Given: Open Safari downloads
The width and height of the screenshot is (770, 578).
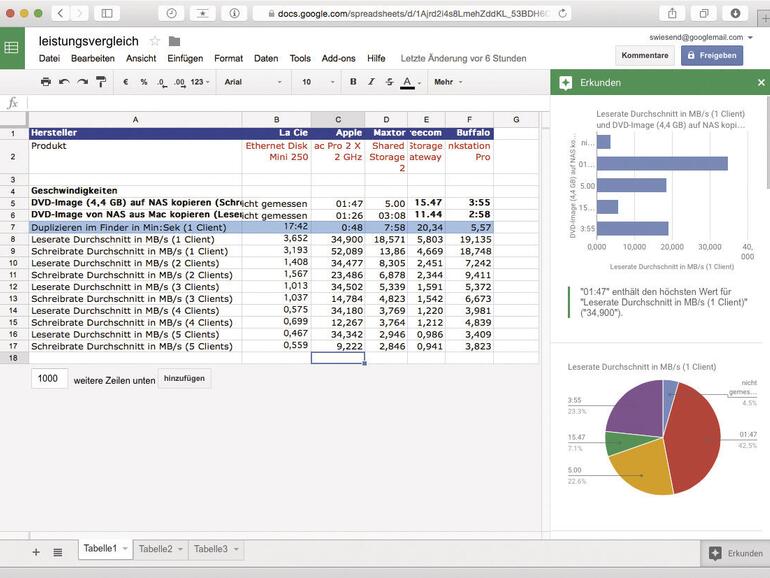Looking at the screenshot, I should click(735, 13).
